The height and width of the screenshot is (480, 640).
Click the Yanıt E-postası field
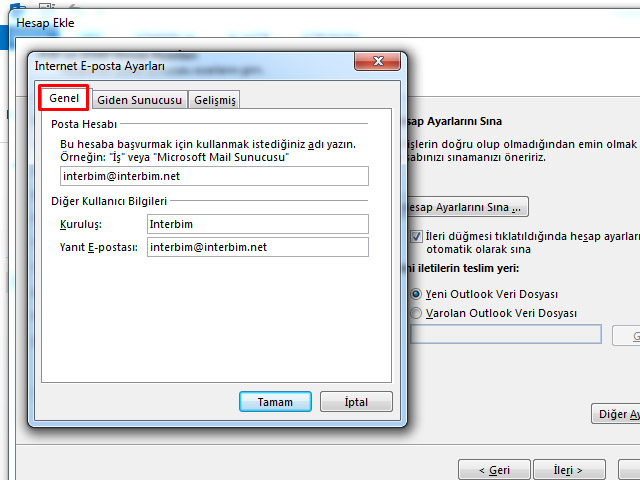point(257,247)
